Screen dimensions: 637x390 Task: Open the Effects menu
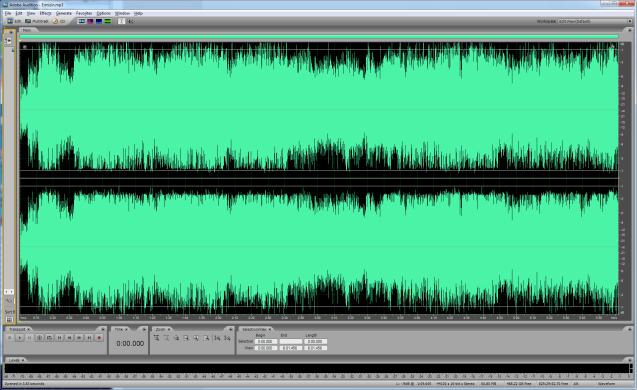[x=45, y=13]
